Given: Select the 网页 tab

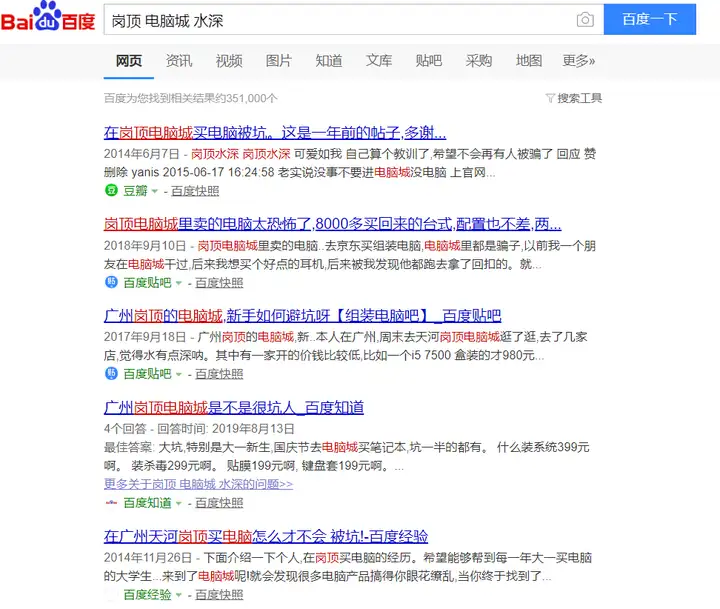Looking at the screenshot, I should tap(129, 61).
